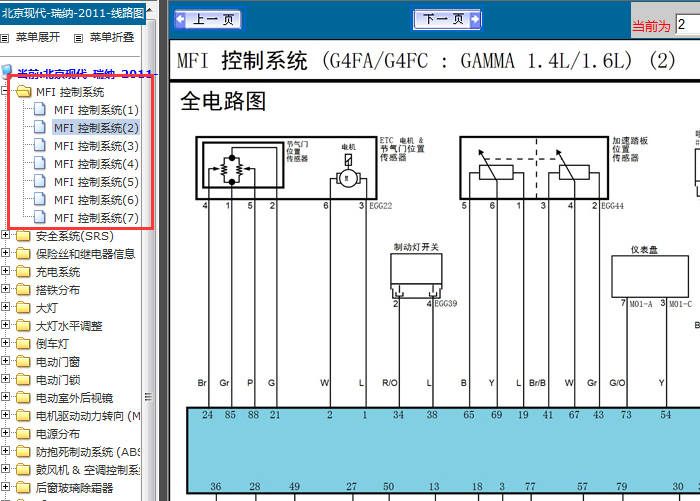This screenshot has width=700, height=501.
Task: Expand the 大灯水平调整 folder
Action: click(x=5, y=325)
